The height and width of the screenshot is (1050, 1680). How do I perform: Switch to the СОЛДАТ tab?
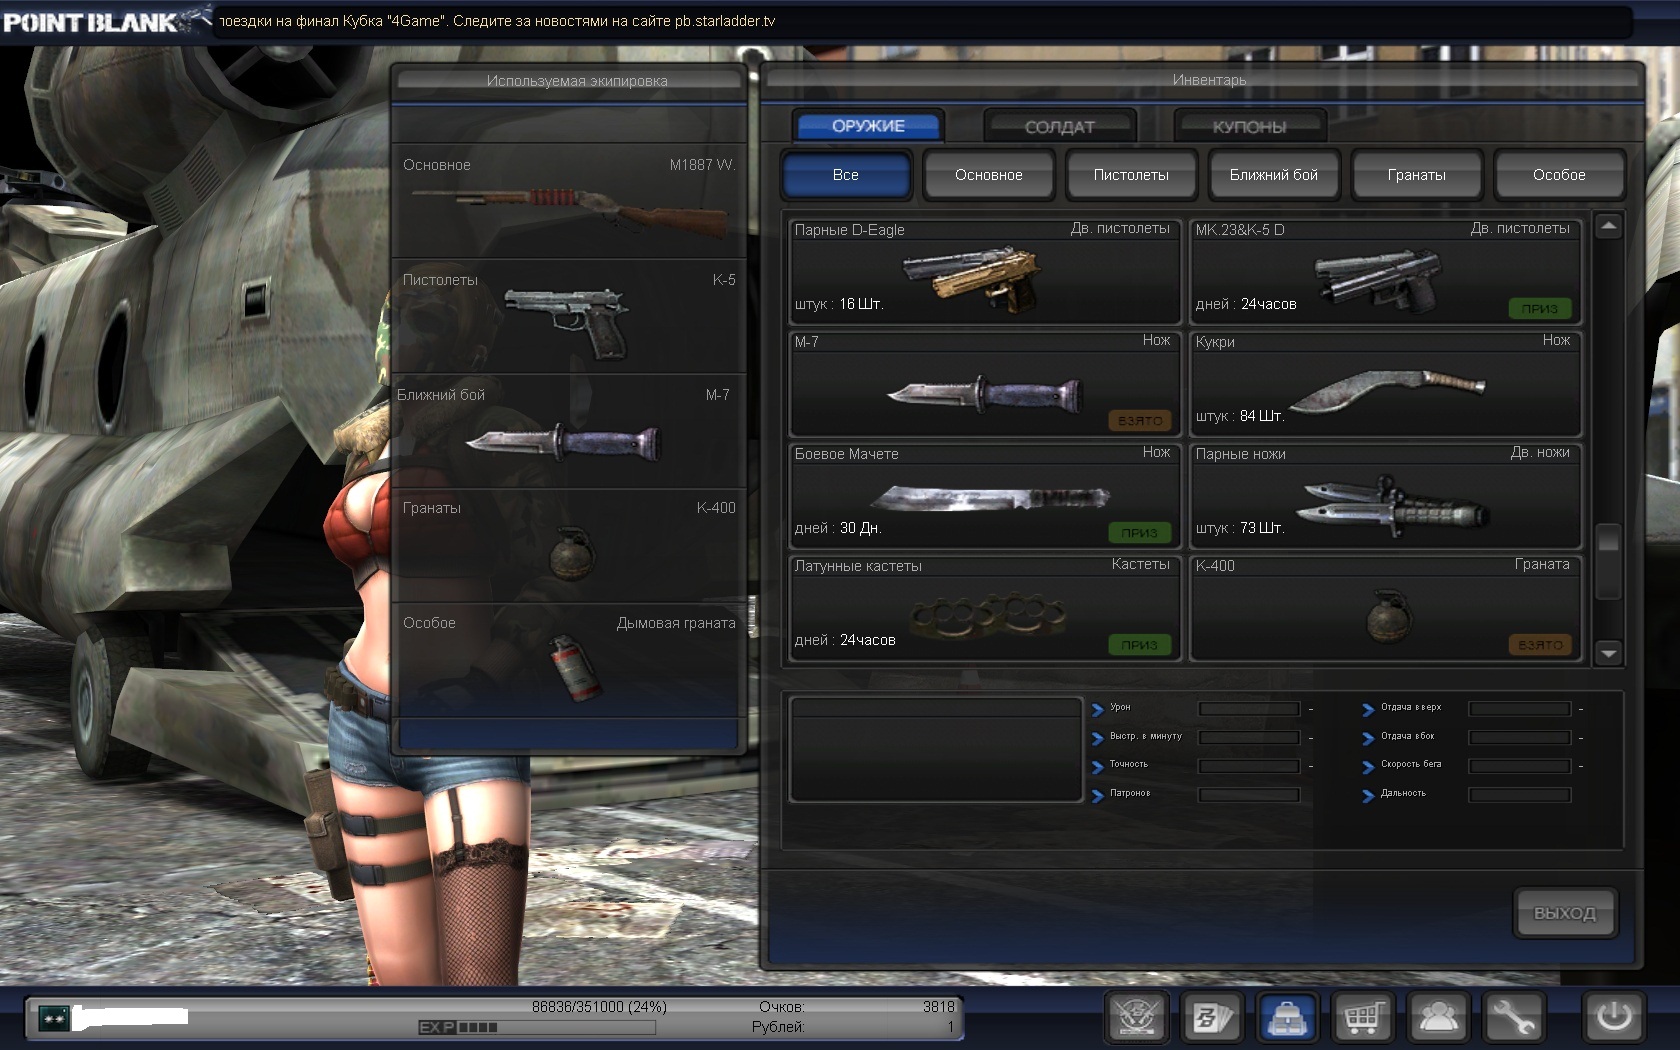pos(1059,127)
